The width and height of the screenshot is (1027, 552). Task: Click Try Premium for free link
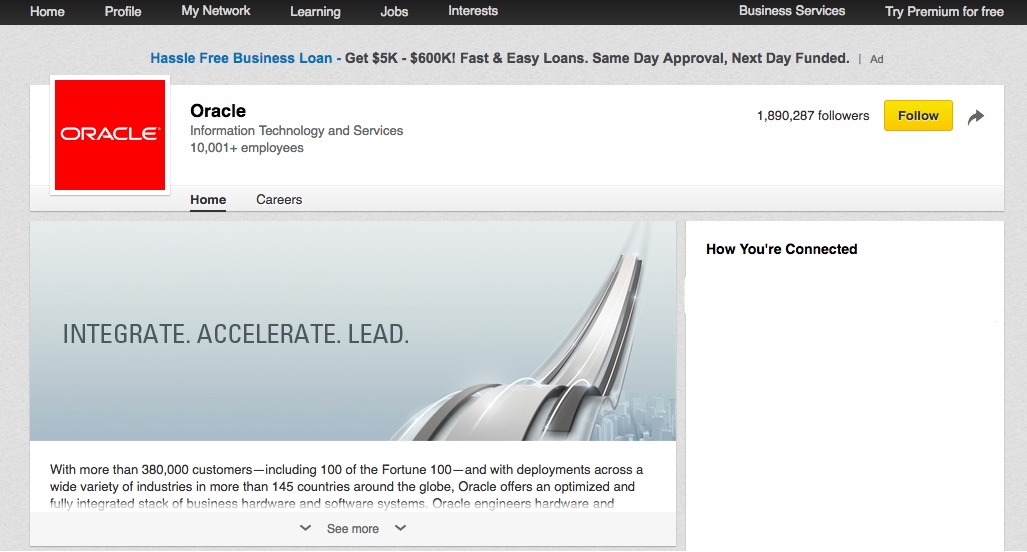(x=944, y=12)
